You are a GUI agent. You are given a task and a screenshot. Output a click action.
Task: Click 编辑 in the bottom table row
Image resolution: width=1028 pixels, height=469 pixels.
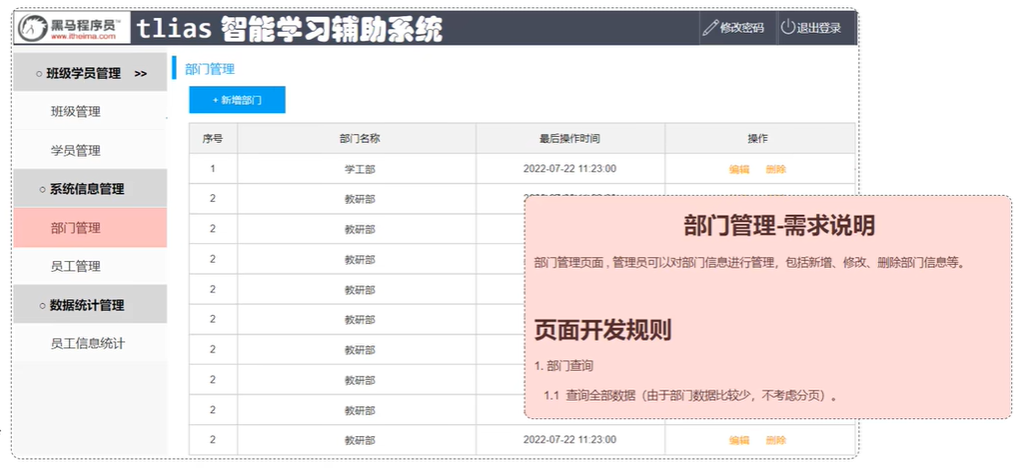pos(739,440)
